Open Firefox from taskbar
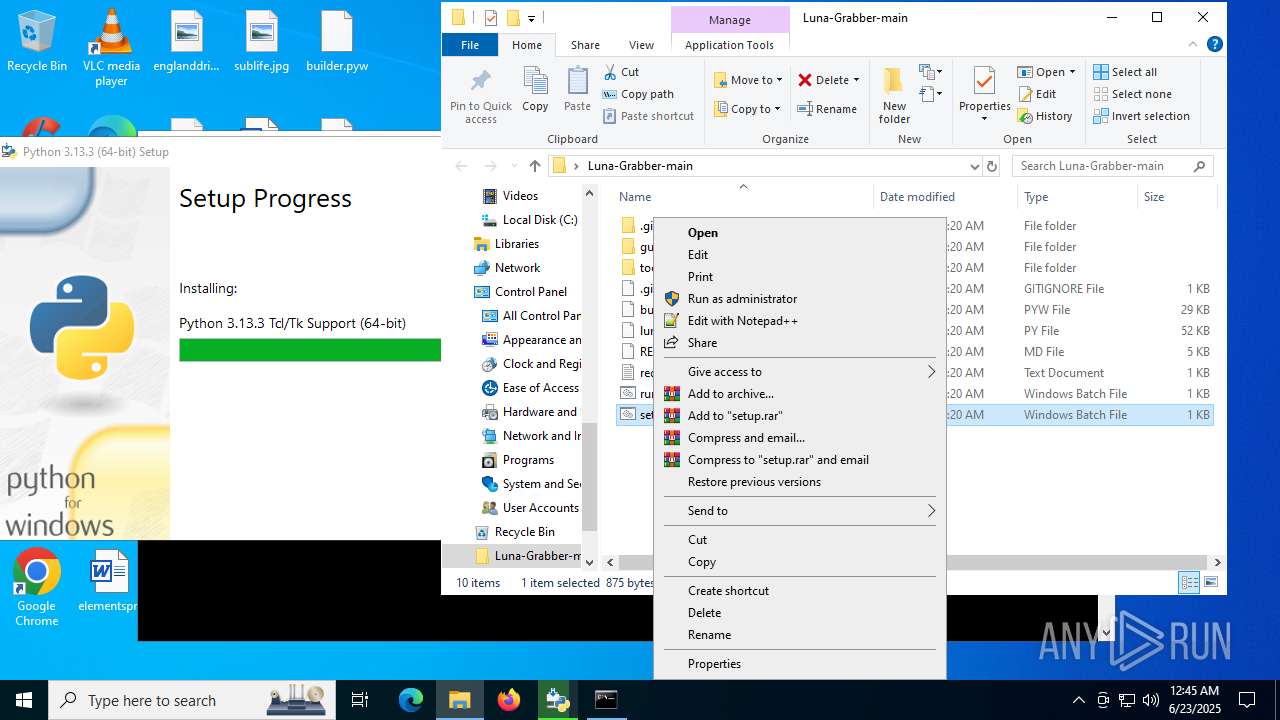This screenshot has width=1280, height=720. click(509, 700)
